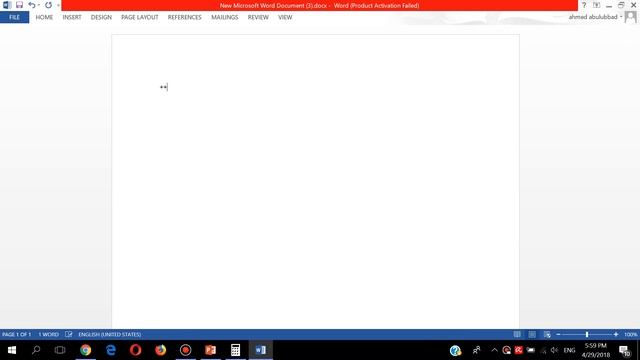This screenshot has height=360, width=640.
Task: Click the zoom out minus button
Action: 558,334
